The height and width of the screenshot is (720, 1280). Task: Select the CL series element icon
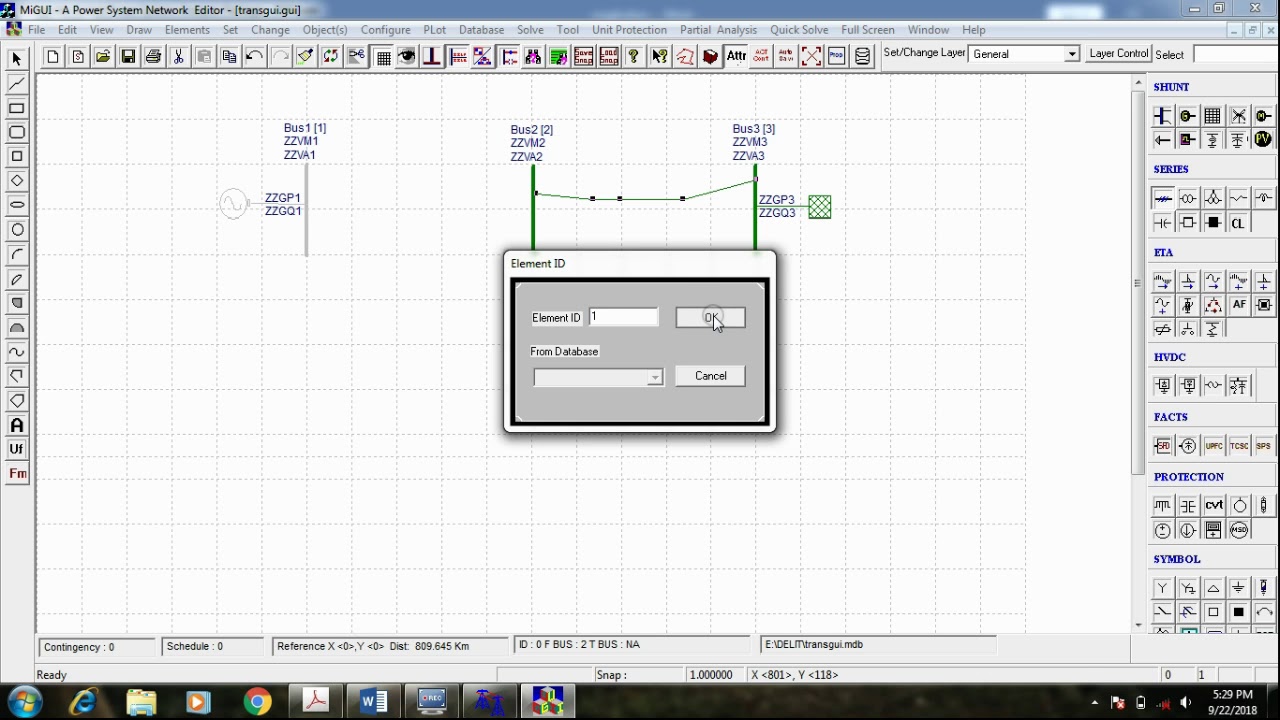click(1238, 223)
